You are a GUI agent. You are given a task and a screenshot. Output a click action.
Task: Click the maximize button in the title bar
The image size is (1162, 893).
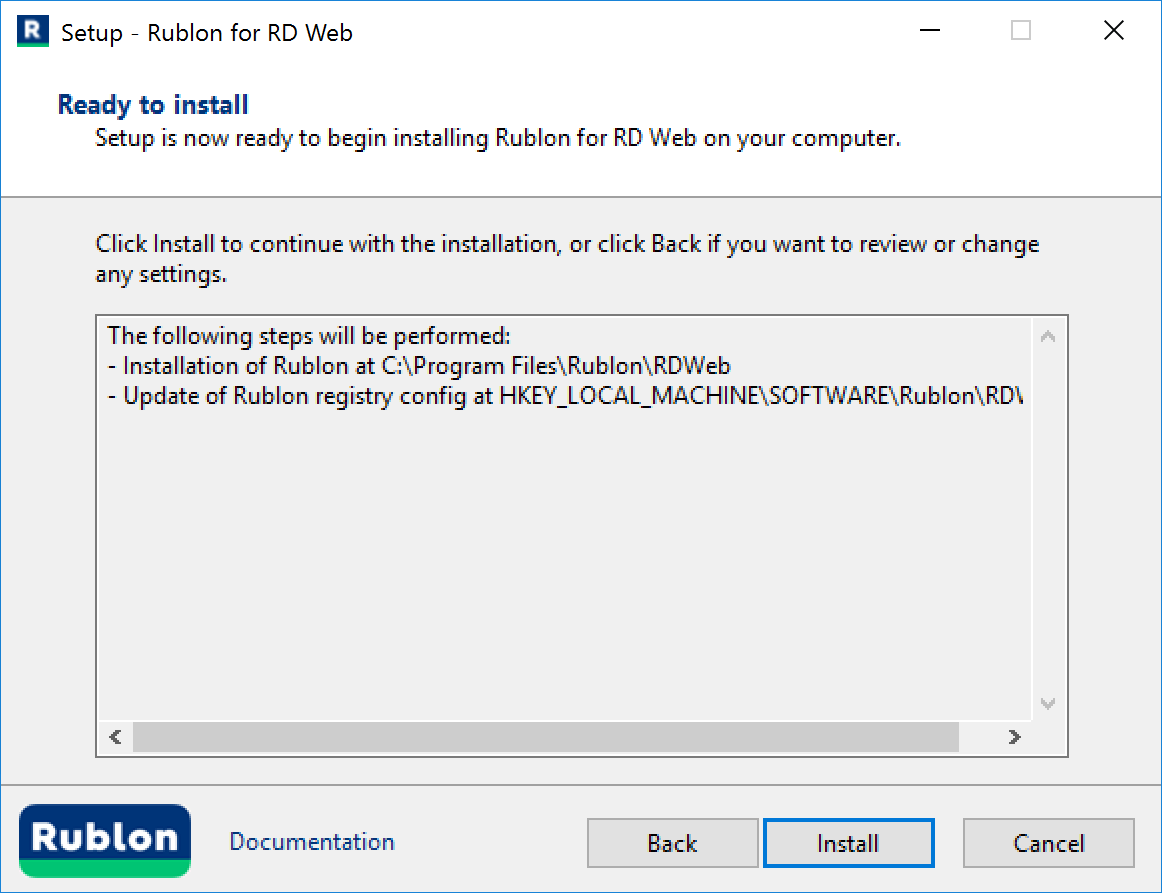(x=1021, y=31)
